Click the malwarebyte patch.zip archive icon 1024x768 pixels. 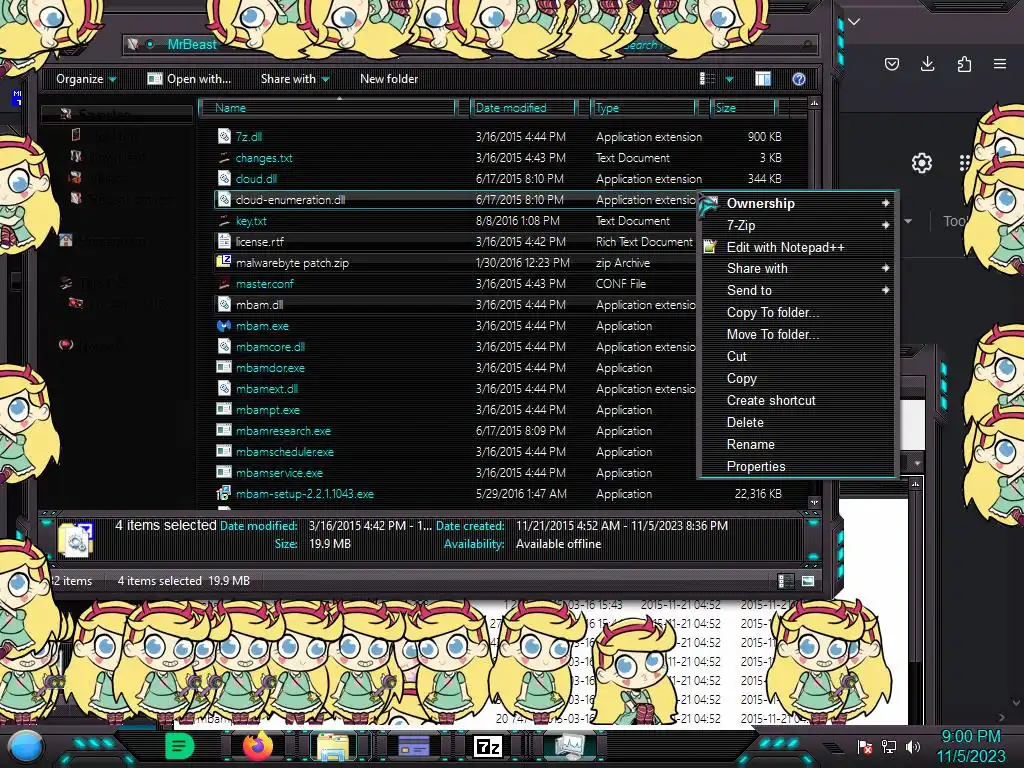pyautogui.click(x=224, y=262)
